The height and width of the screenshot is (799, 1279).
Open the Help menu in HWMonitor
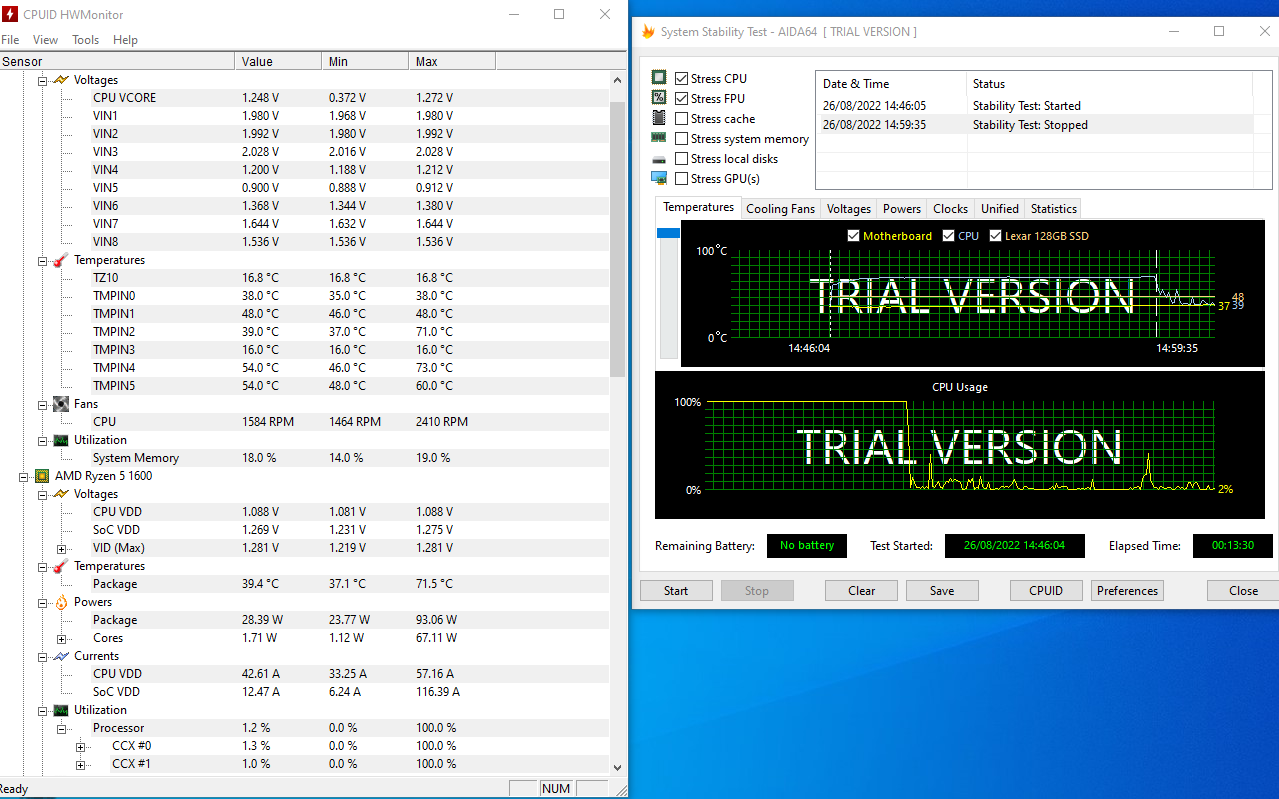pyautogui.click(x=125, y=40)
